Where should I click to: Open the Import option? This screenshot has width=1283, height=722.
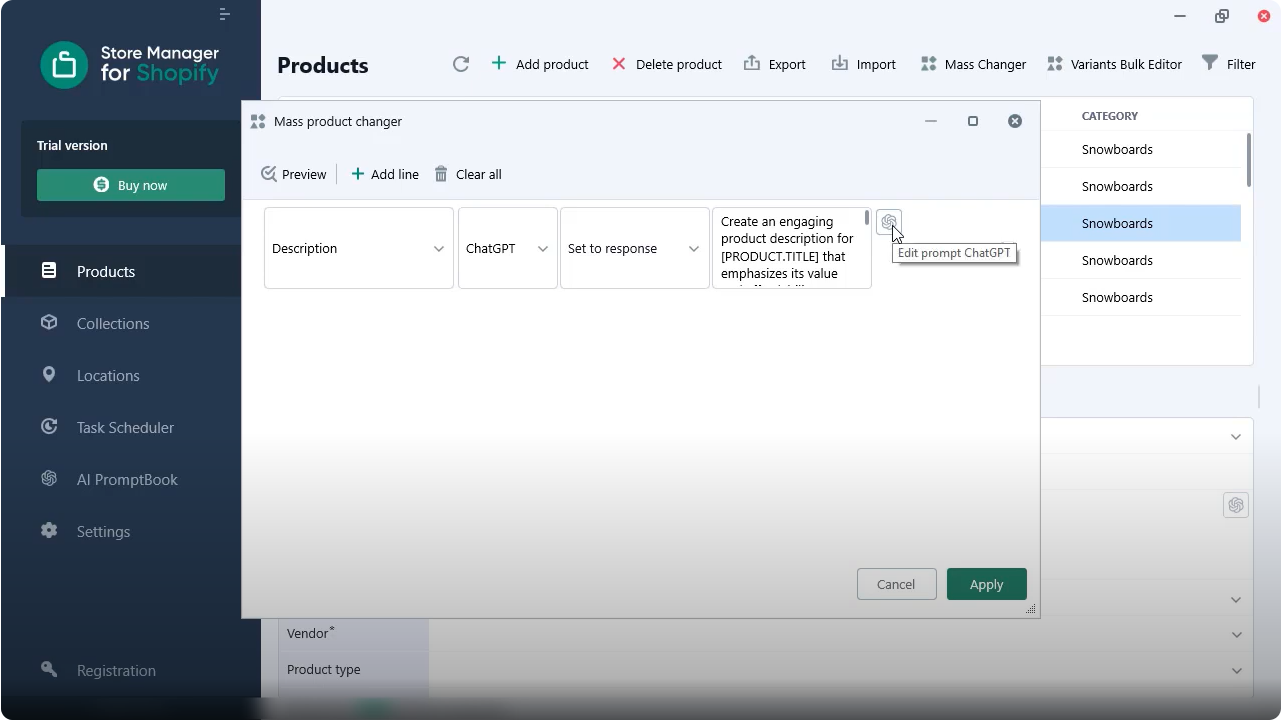[x=864, y=64]
